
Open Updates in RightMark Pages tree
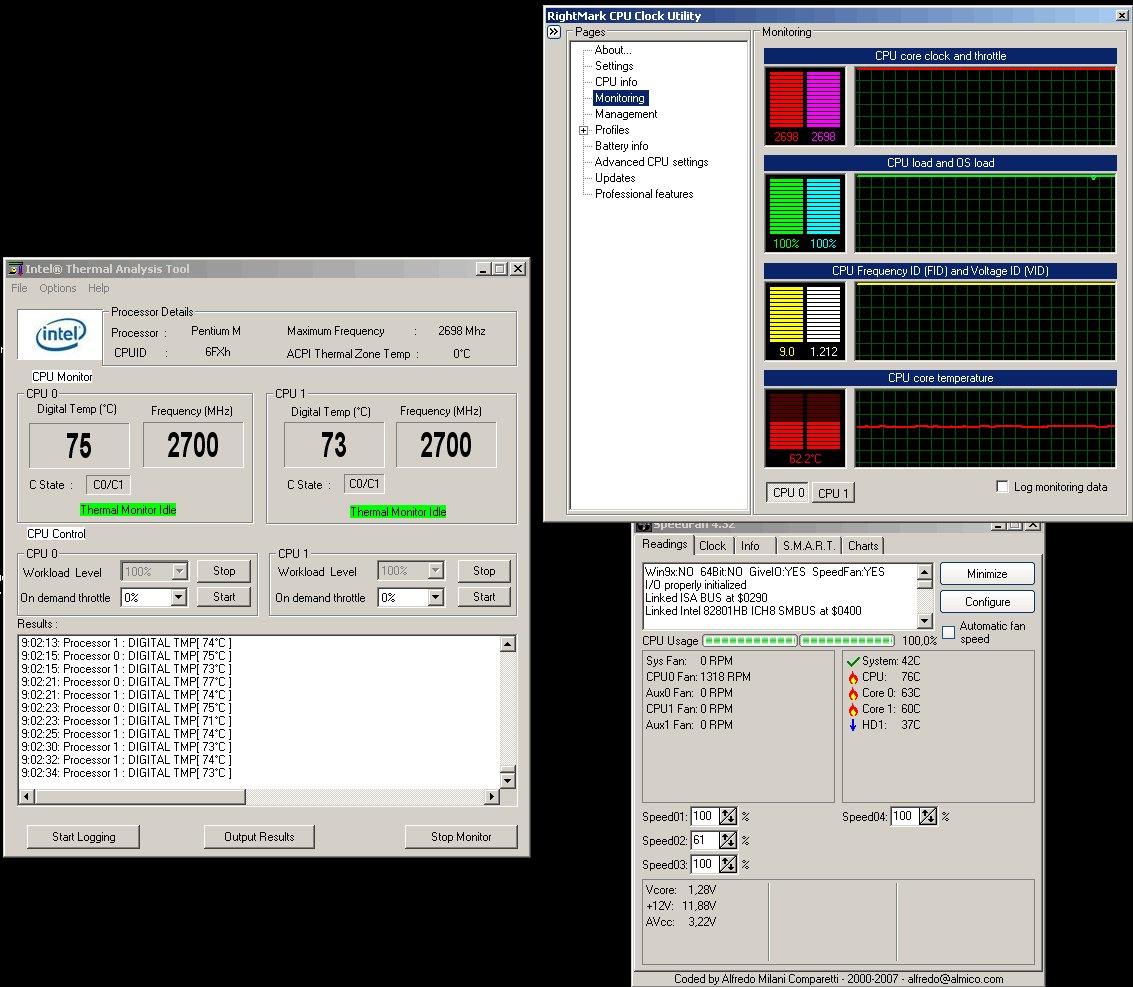pyautogui.click(x=615, y=178)
